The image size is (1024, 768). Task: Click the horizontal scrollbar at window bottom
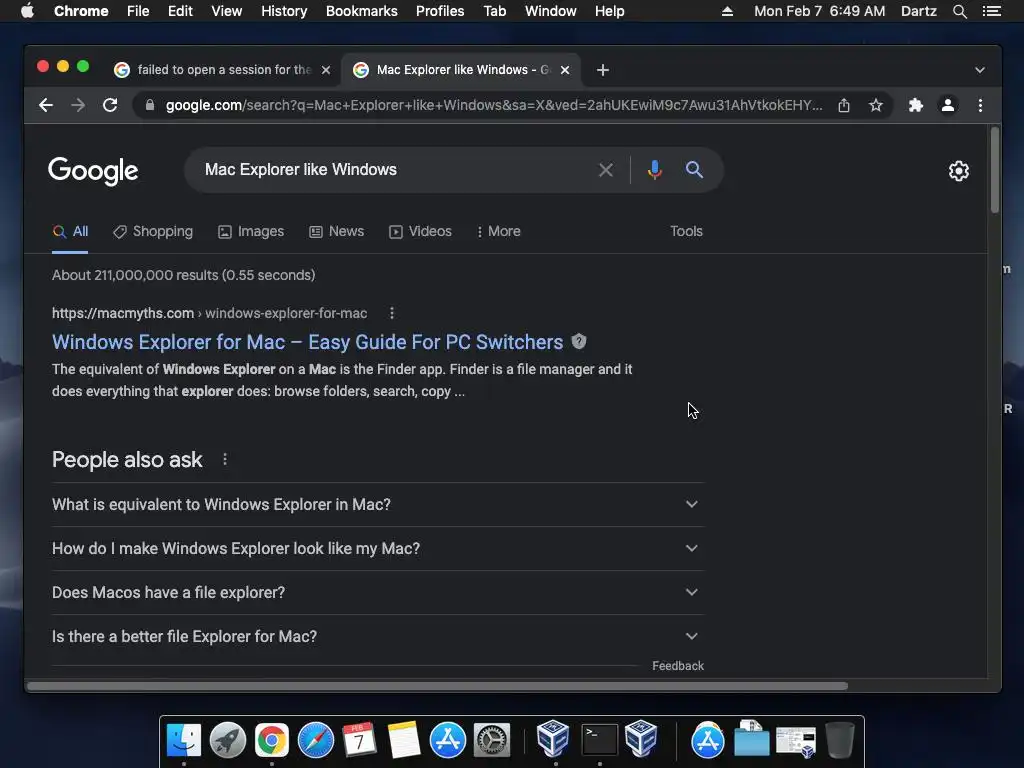coord(438,686)
